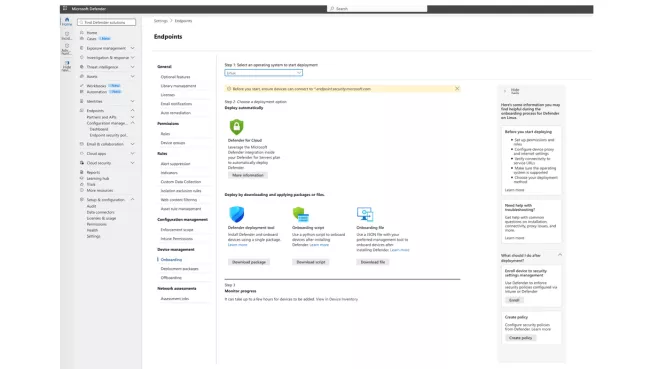Click the Assets sidebar icon
Screen dimensions: 650x369
pyautogui.click(x=82, y=76)
